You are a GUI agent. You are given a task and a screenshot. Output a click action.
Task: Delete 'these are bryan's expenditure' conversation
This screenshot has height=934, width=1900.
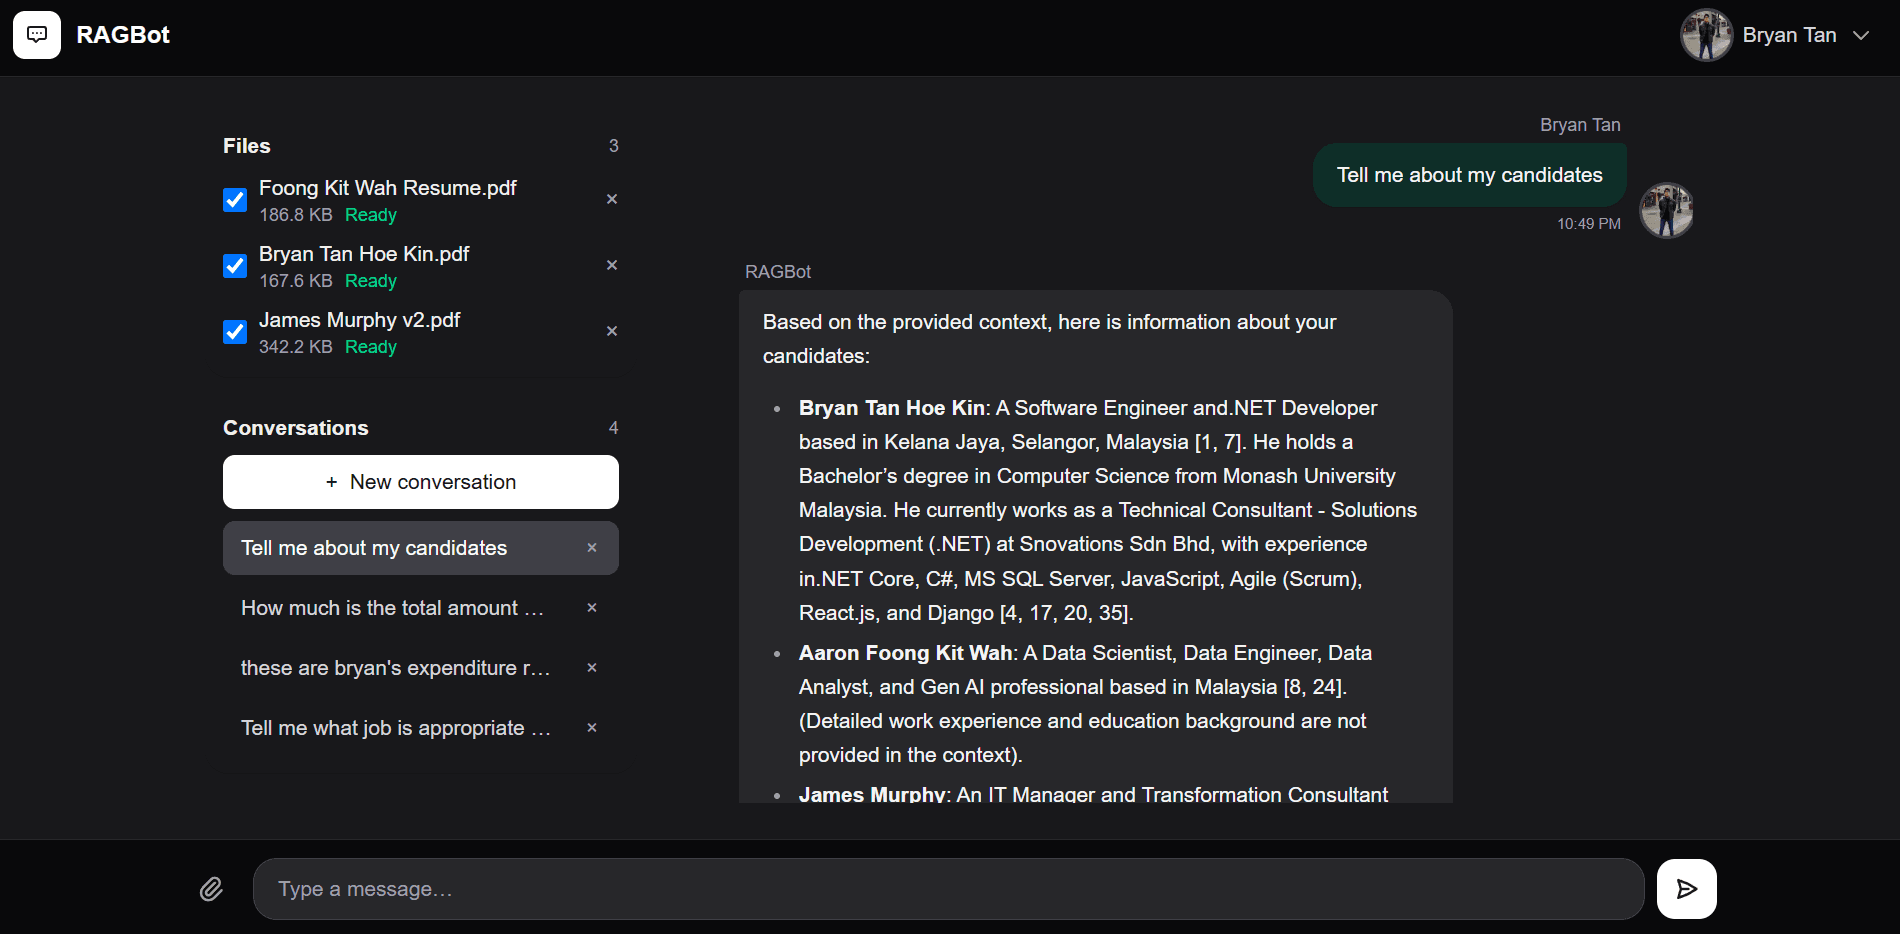click(x=592, y=668)
